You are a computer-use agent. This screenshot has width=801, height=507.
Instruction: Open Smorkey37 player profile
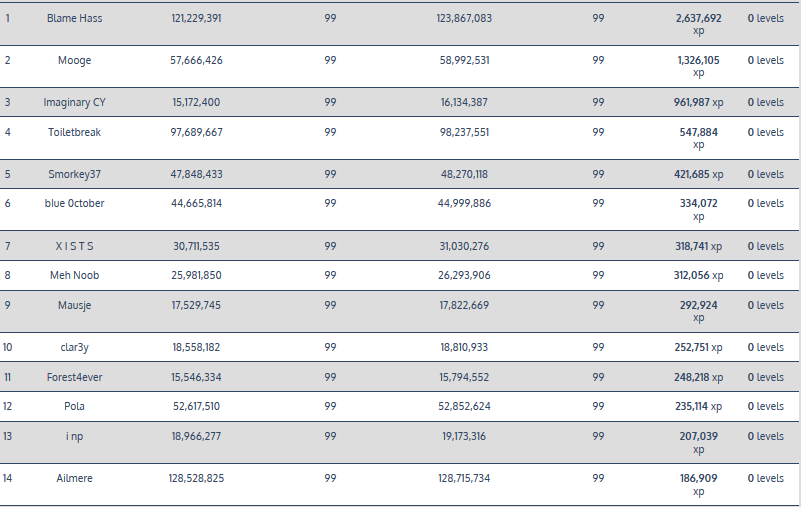click(74, 174)
